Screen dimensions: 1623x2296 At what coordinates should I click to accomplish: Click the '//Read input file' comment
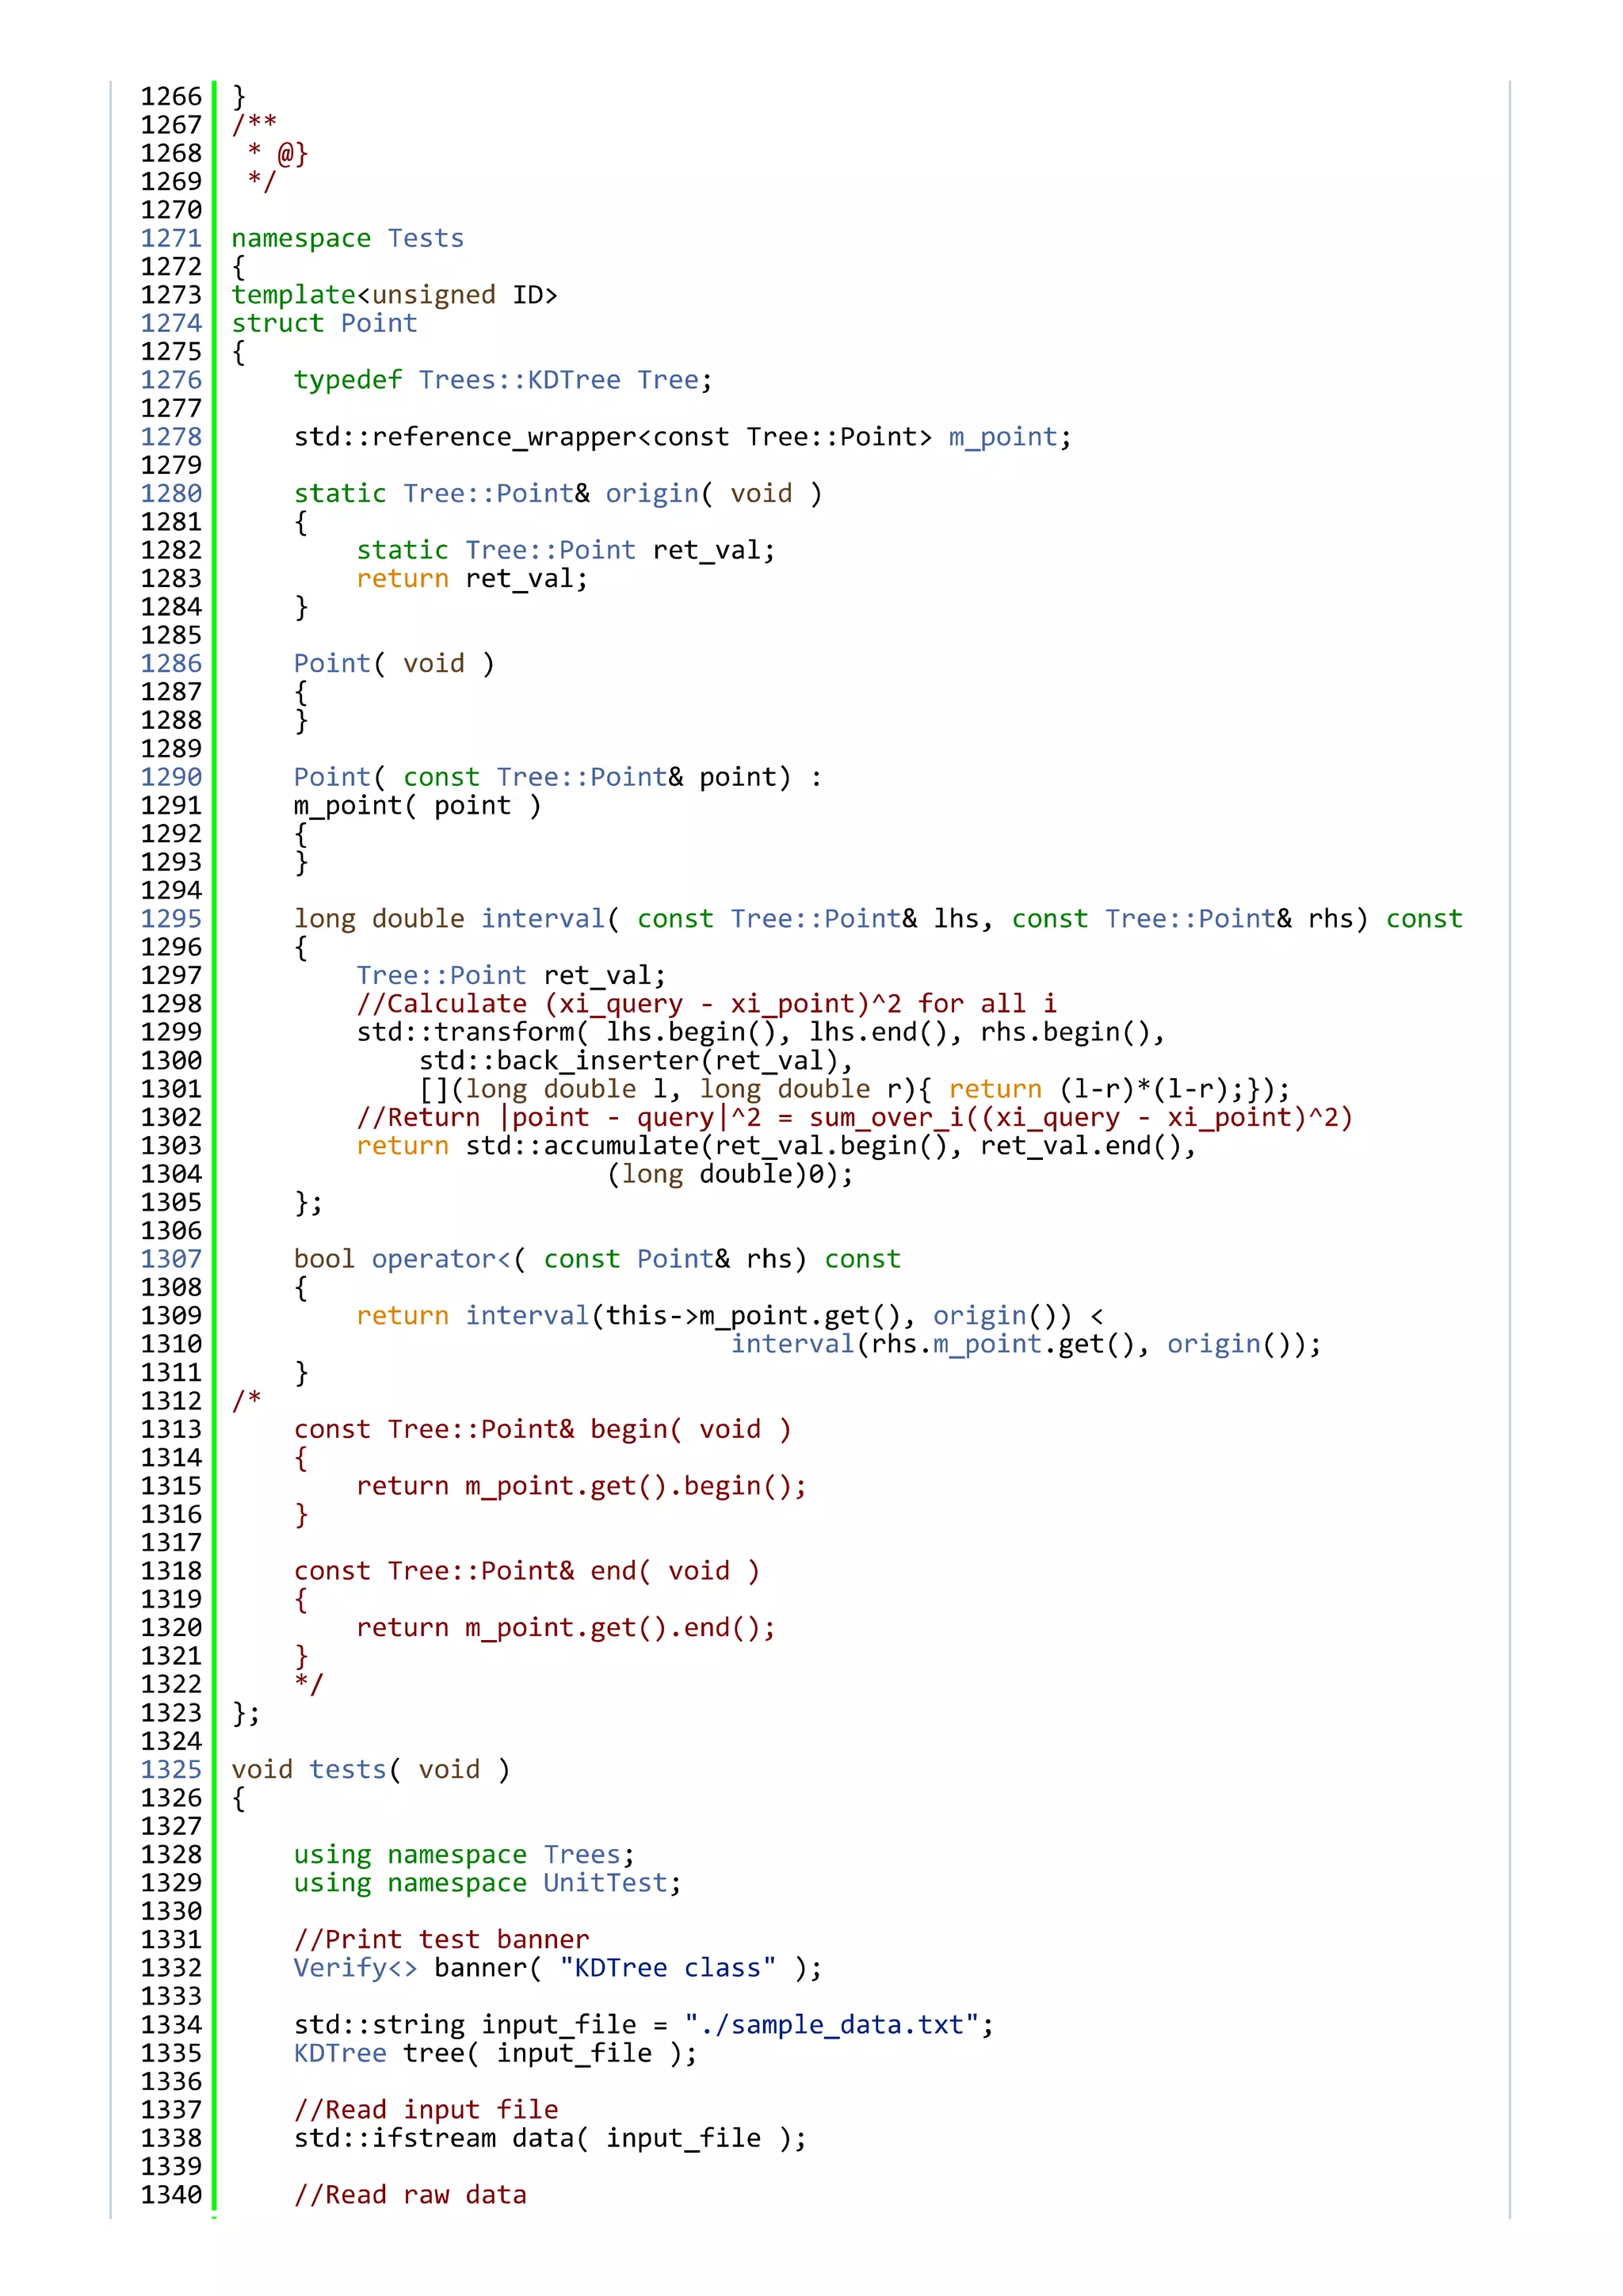click(x=426, y=2110)
